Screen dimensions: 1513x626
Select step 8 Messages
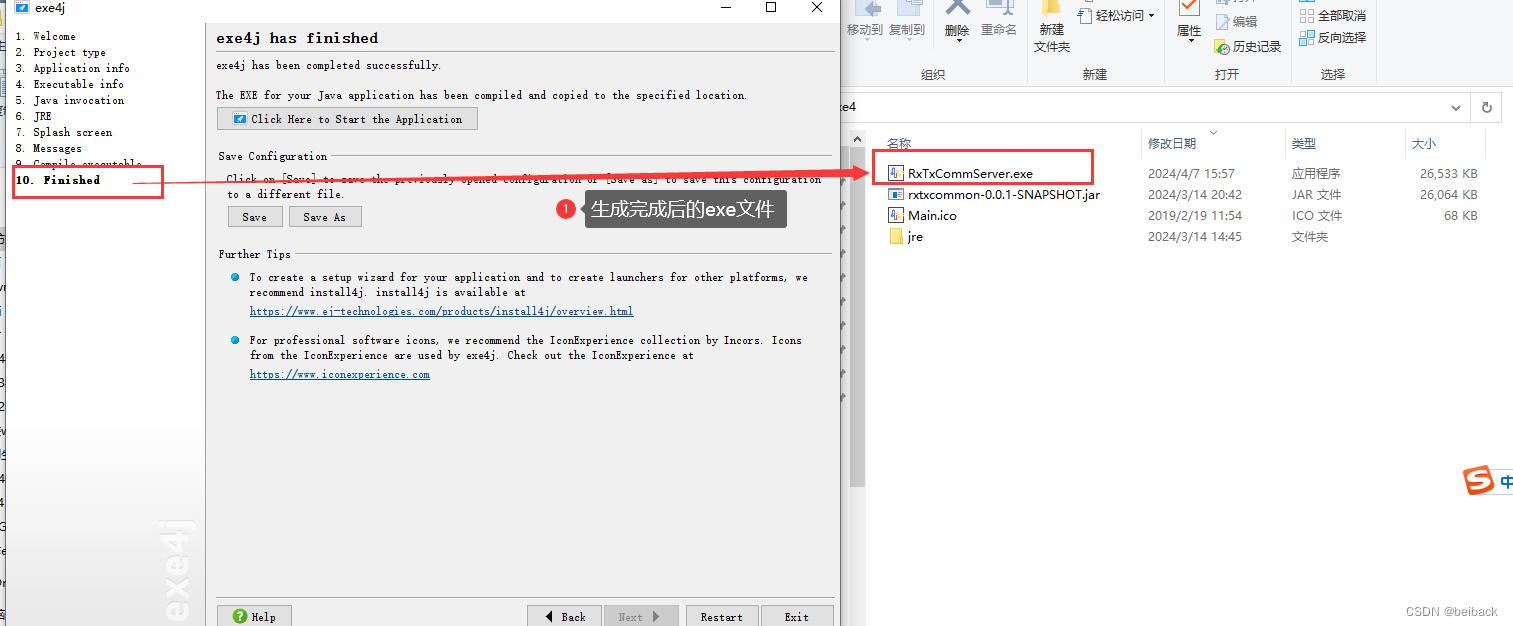[x=48, y=148]
